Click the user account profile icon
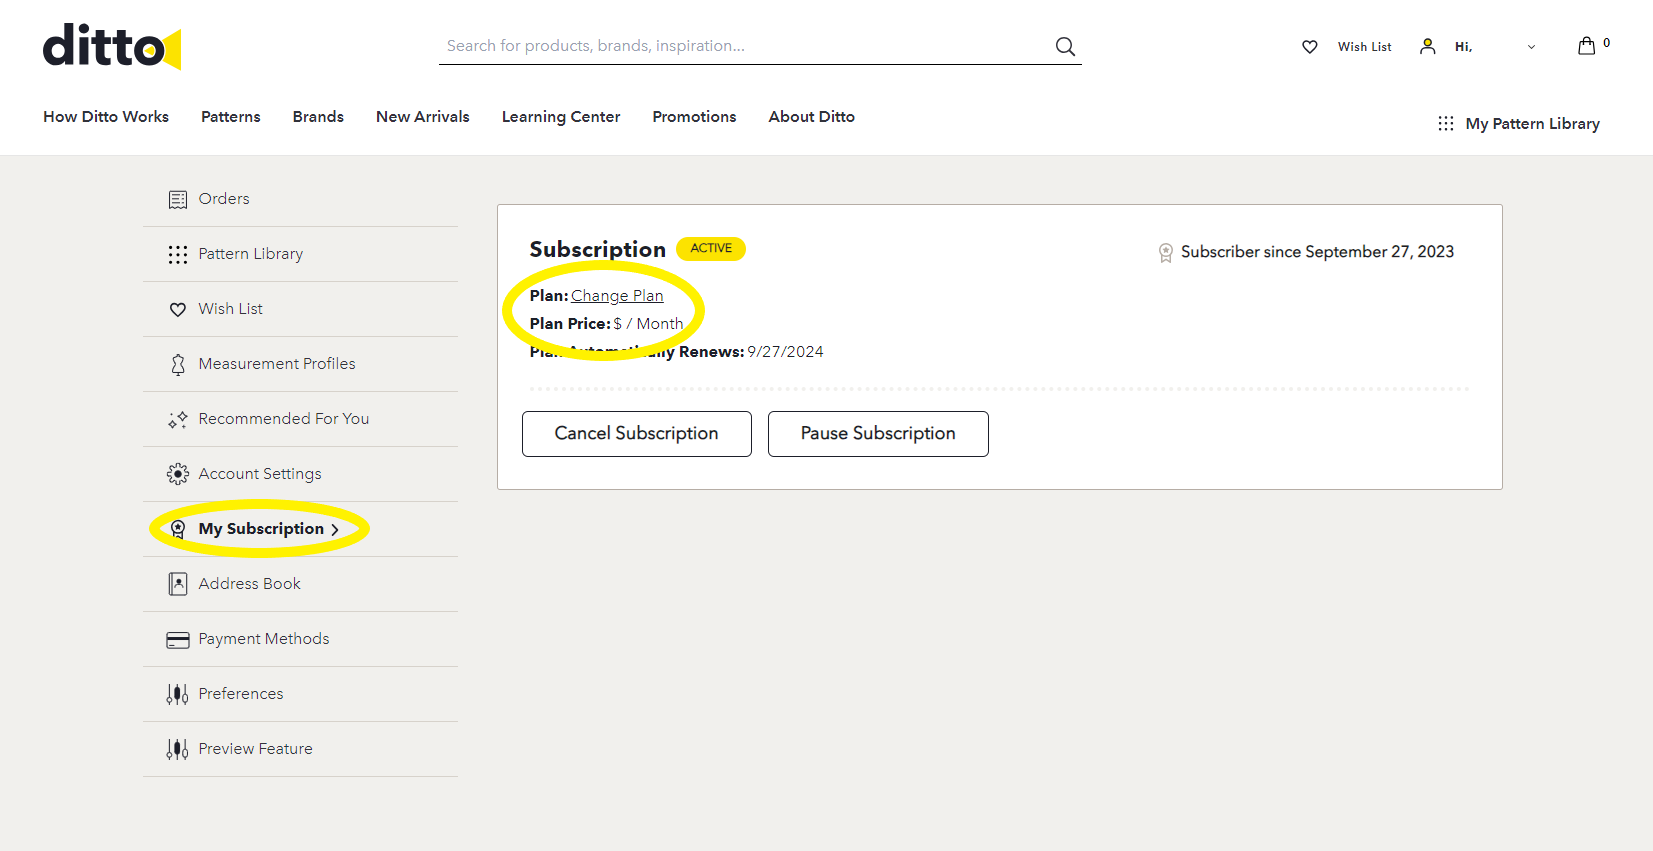The height and width of the screenshot is (851, 1653). (1427, 47)
